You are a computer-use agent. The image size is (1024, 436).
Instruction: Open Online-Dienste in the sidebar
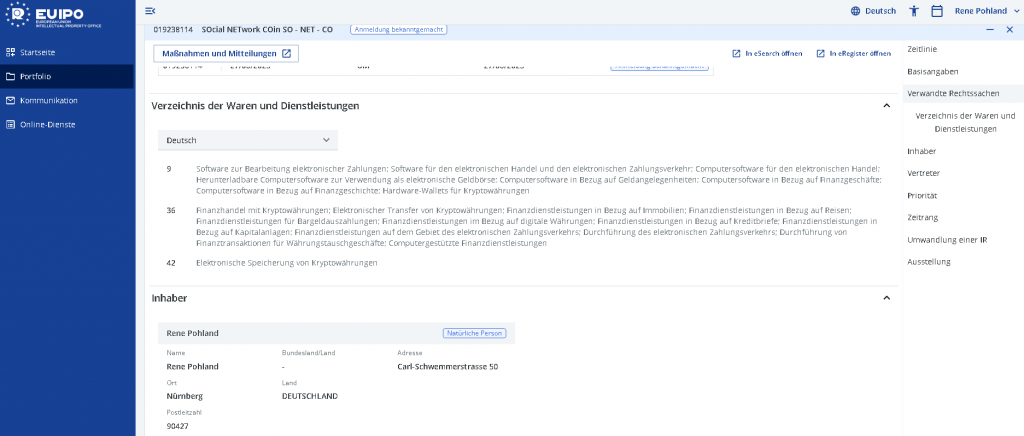pos(47,124)
